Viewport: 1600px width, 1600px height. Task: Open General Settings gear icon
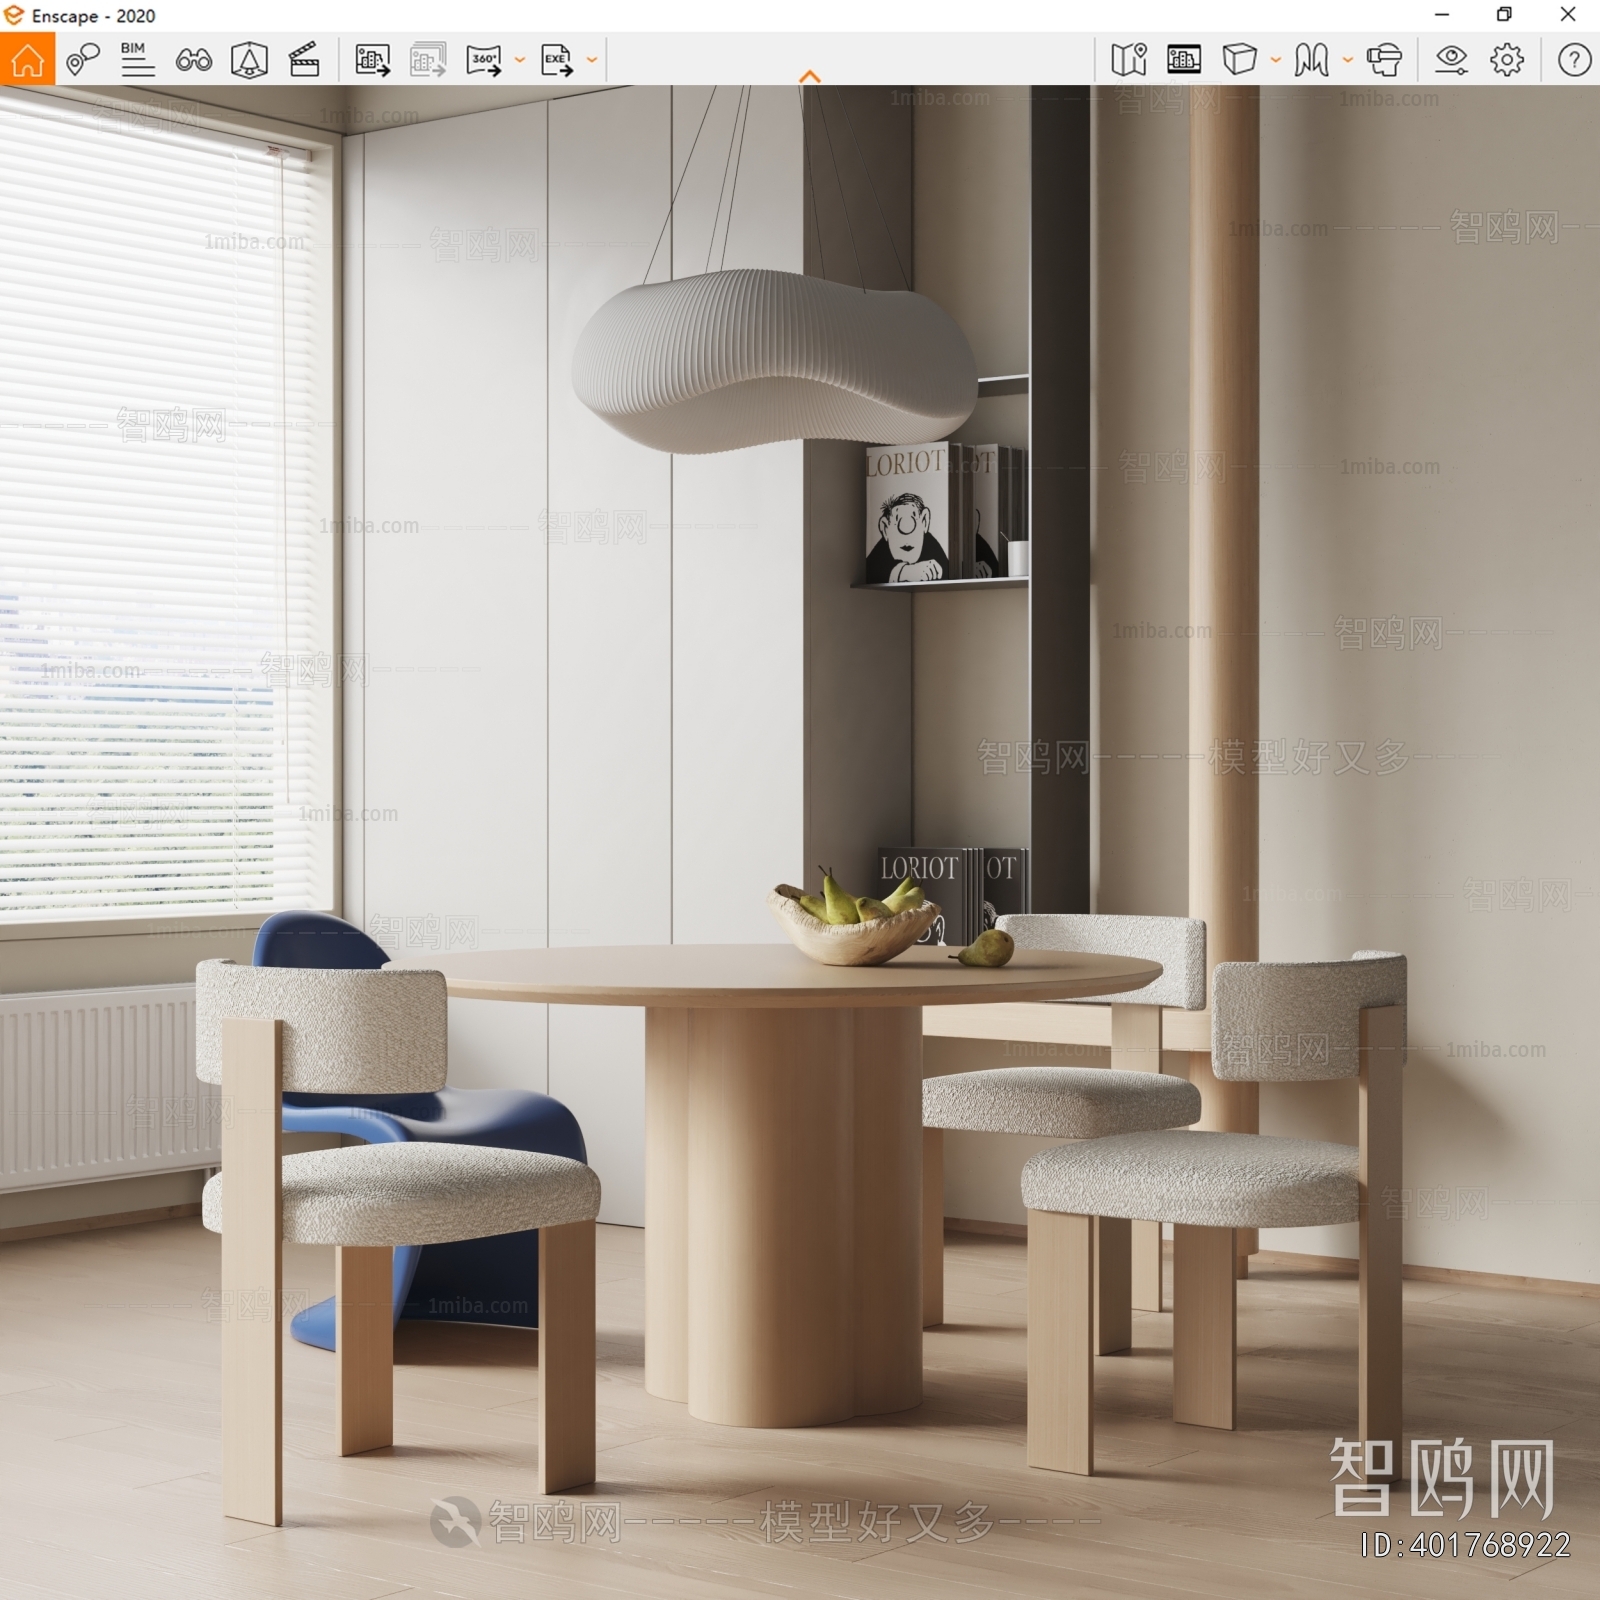click(x=1507, y=60)
